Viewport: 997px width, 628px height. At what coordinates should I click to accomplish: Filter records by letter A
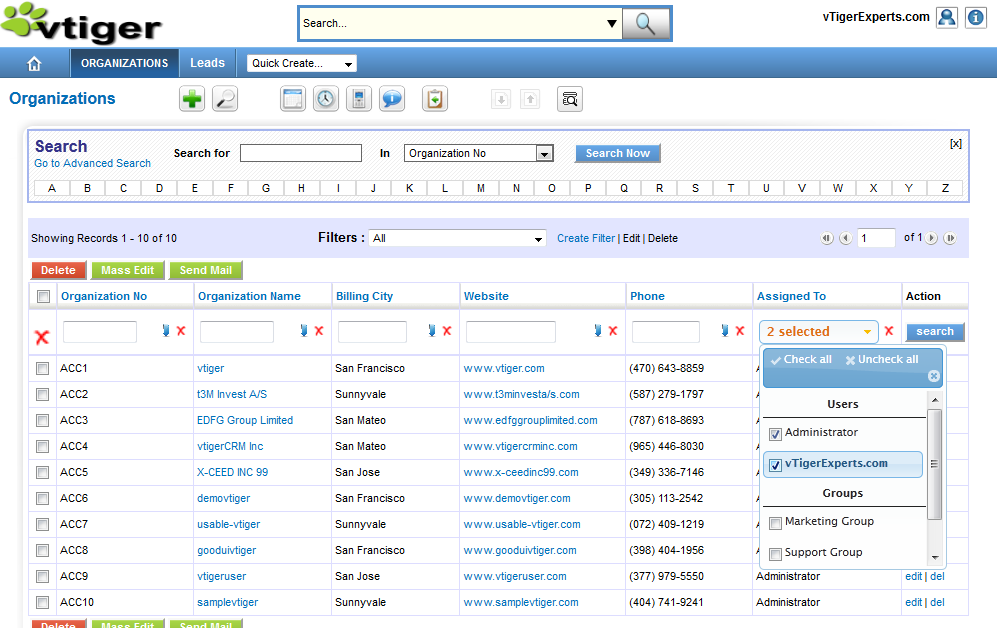pyautogui.click(x=52, y=188)
